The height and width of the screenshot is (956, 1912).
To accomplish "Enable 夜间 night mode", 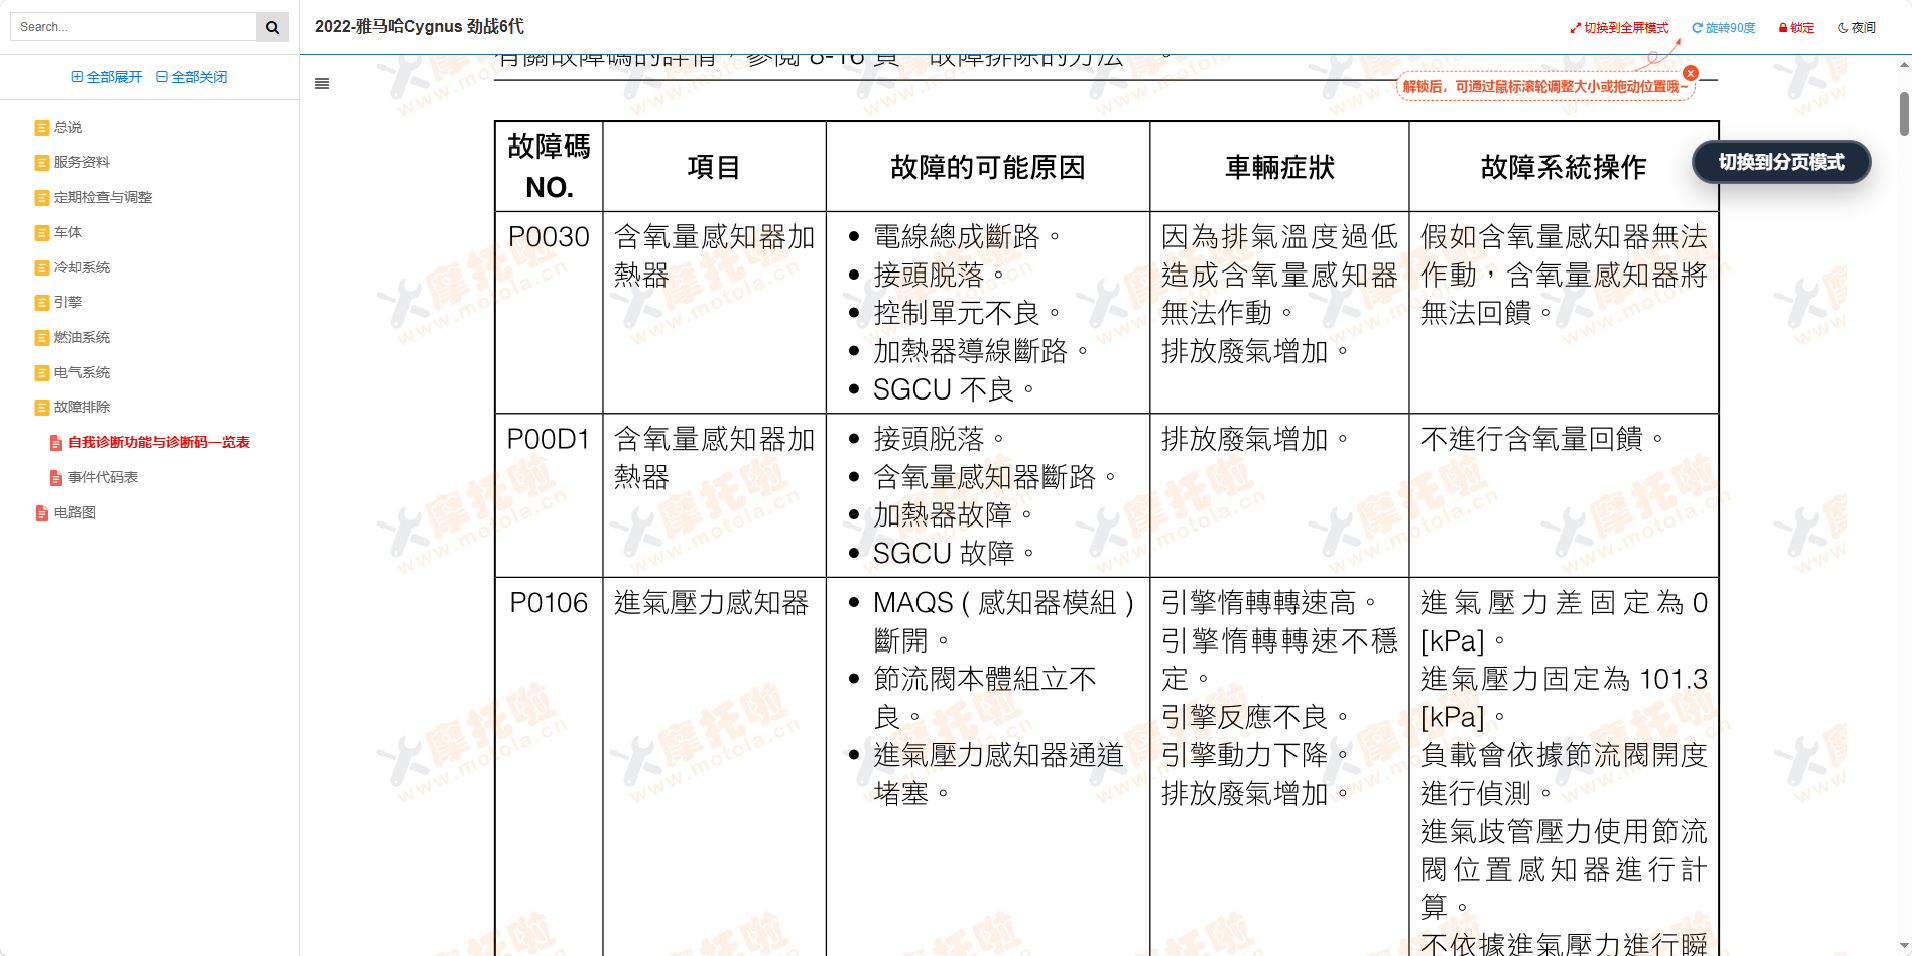I will pyautogui.click(x=1857, y=28).
